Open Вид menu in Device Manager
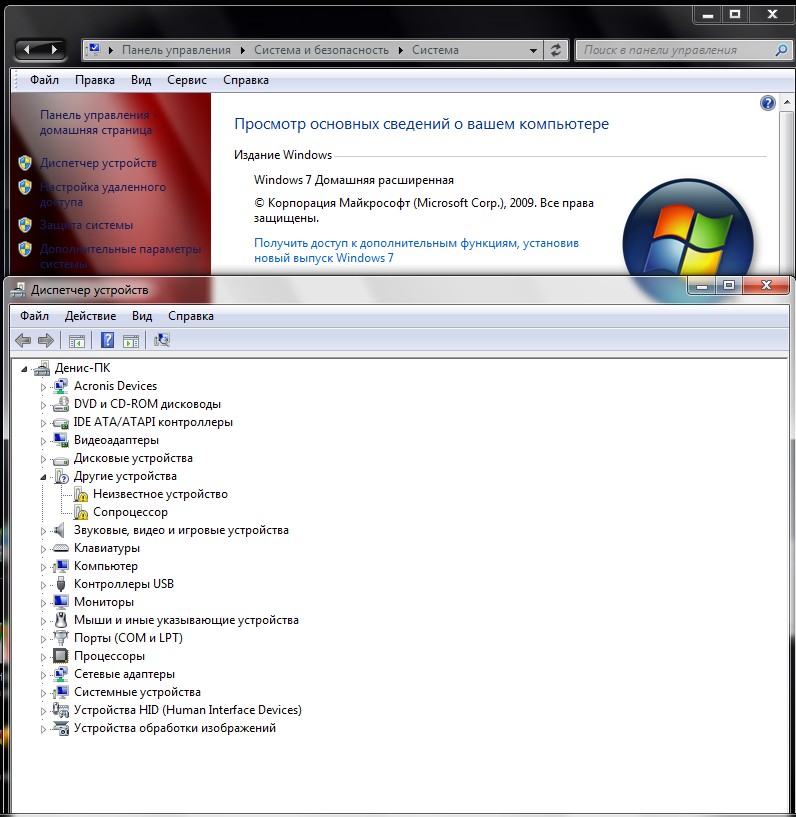The height and width of the screenshot is (817, 796). [x=142, y=316]
